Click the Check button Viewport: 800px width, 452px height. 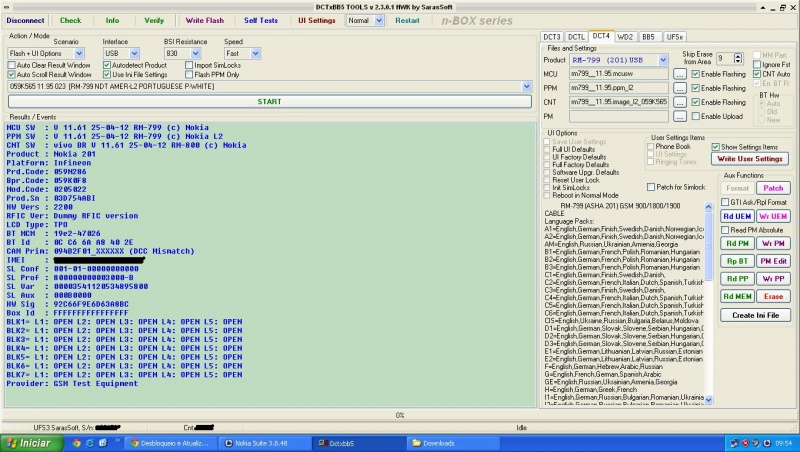pos(70,20)
